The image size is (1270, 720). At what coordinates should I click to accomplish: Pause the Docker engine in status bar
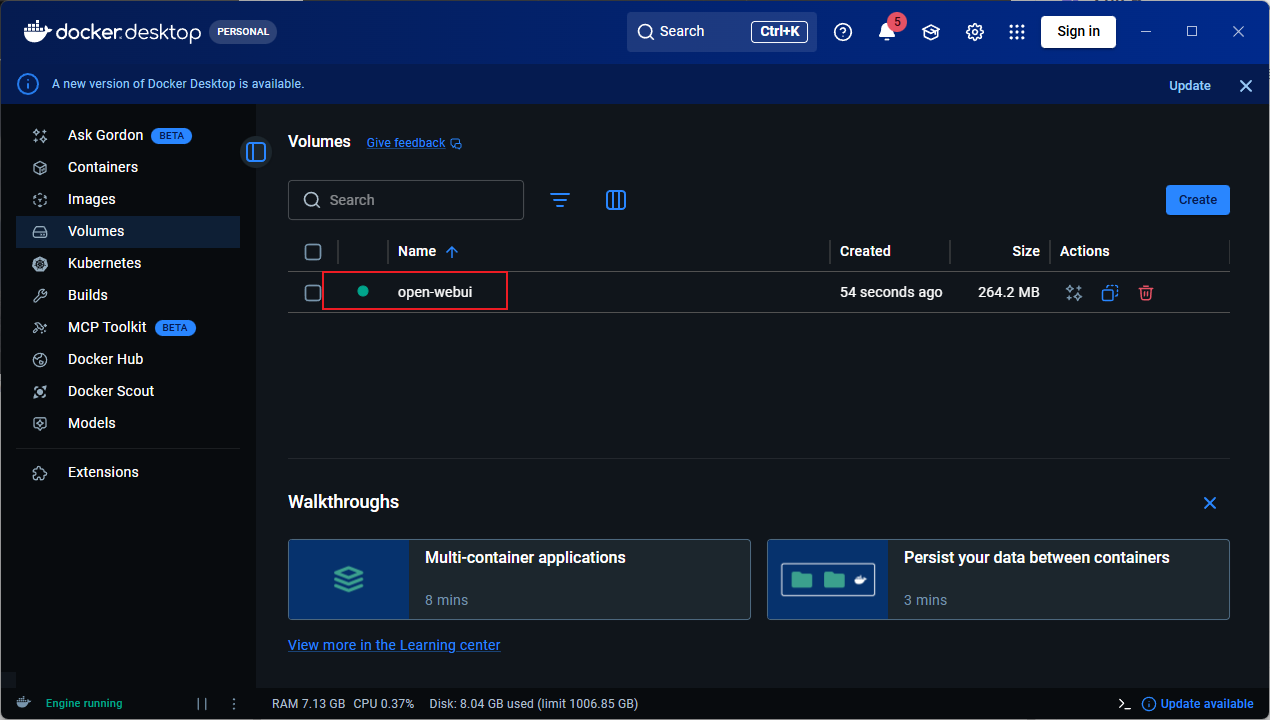coord(202,703)
